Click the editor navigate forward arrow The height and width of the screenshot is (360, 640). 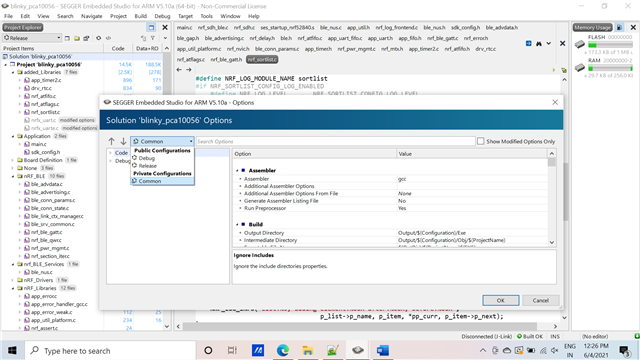pyautogui.click(x=189, y=70)
